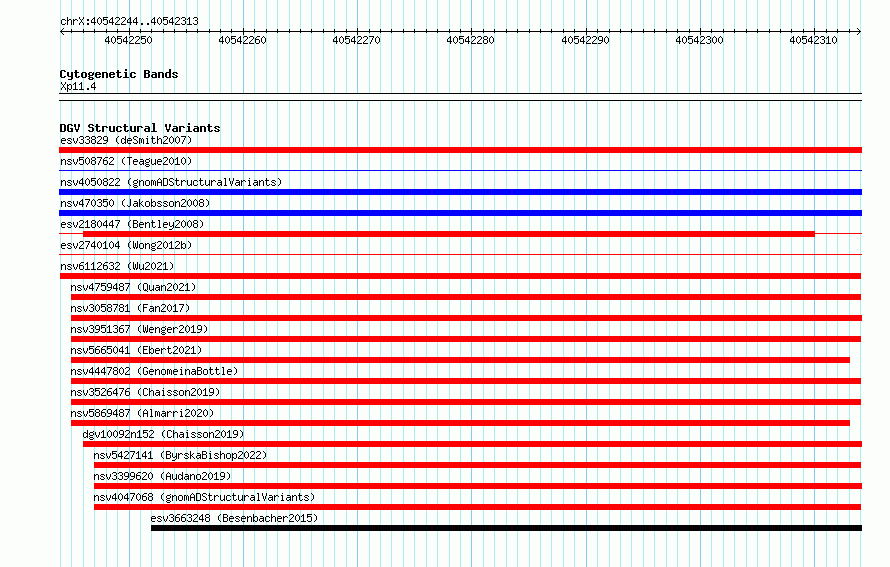The width and height of the screenshot is (890, 567).
Task: Click ruler position 40542280
Action: 471,40
